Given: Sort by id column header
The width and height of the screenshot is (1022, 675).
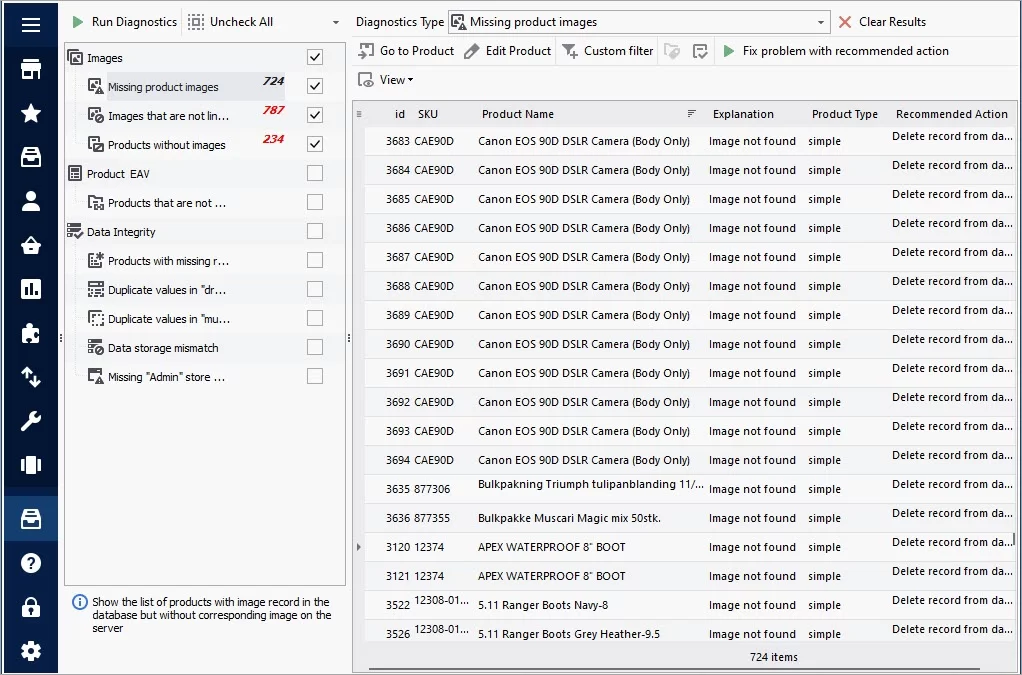Looking at the screenshot, I should (x=400, y=114).
